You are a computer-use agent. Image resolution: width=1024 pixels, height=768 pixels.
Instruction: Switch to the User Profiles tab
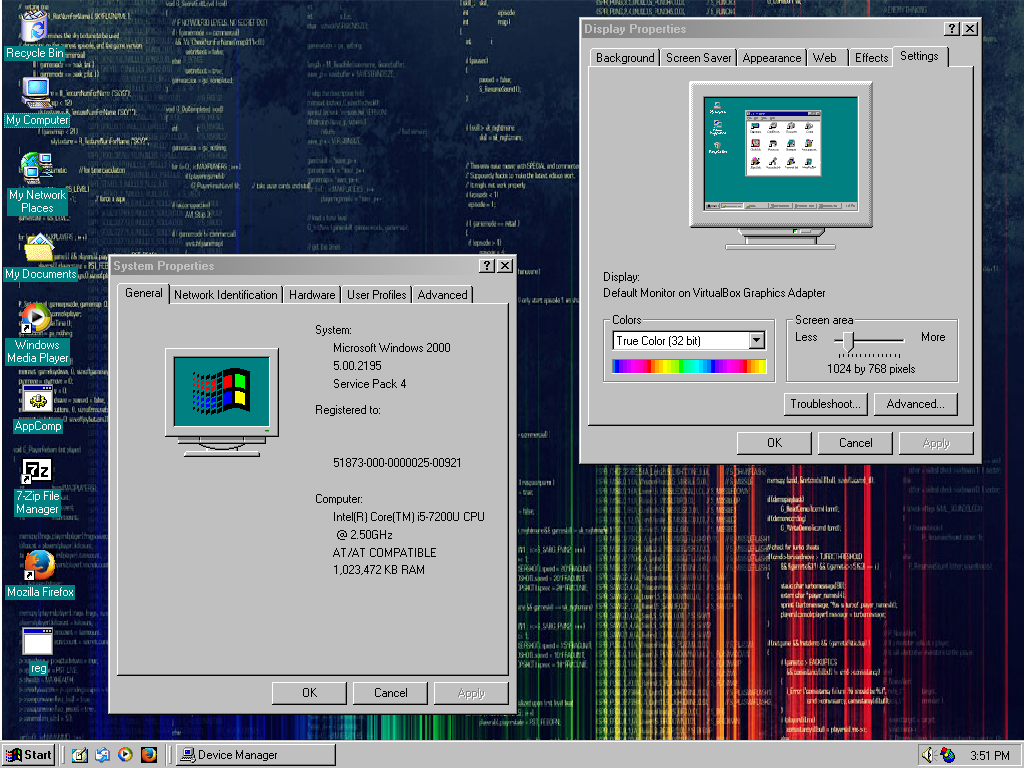(376, 295)
